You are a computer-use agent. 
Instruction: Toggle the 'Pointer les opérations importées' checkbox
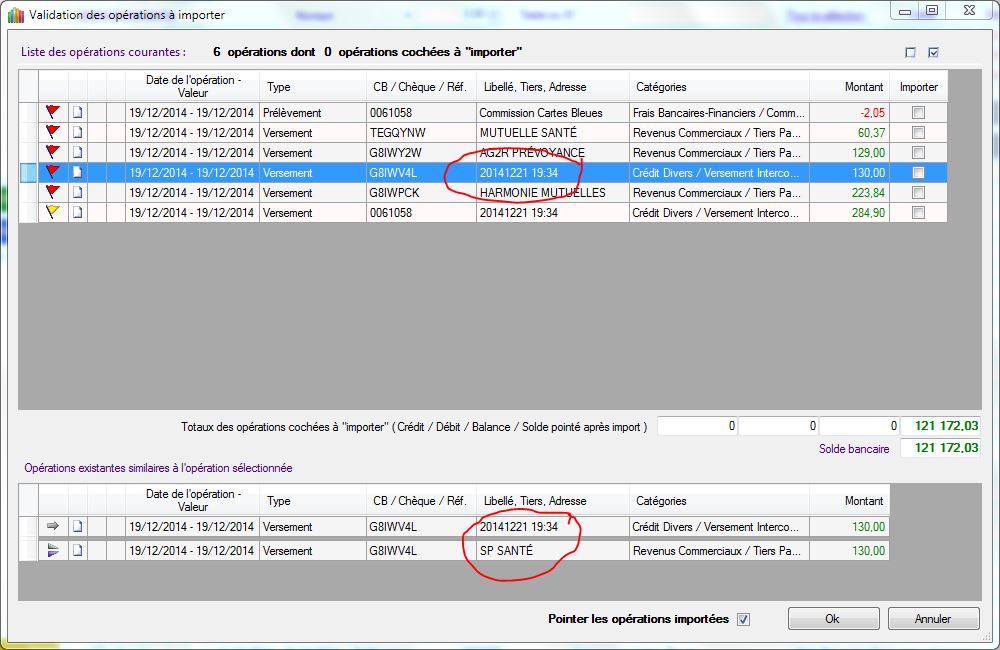point(743,619)
